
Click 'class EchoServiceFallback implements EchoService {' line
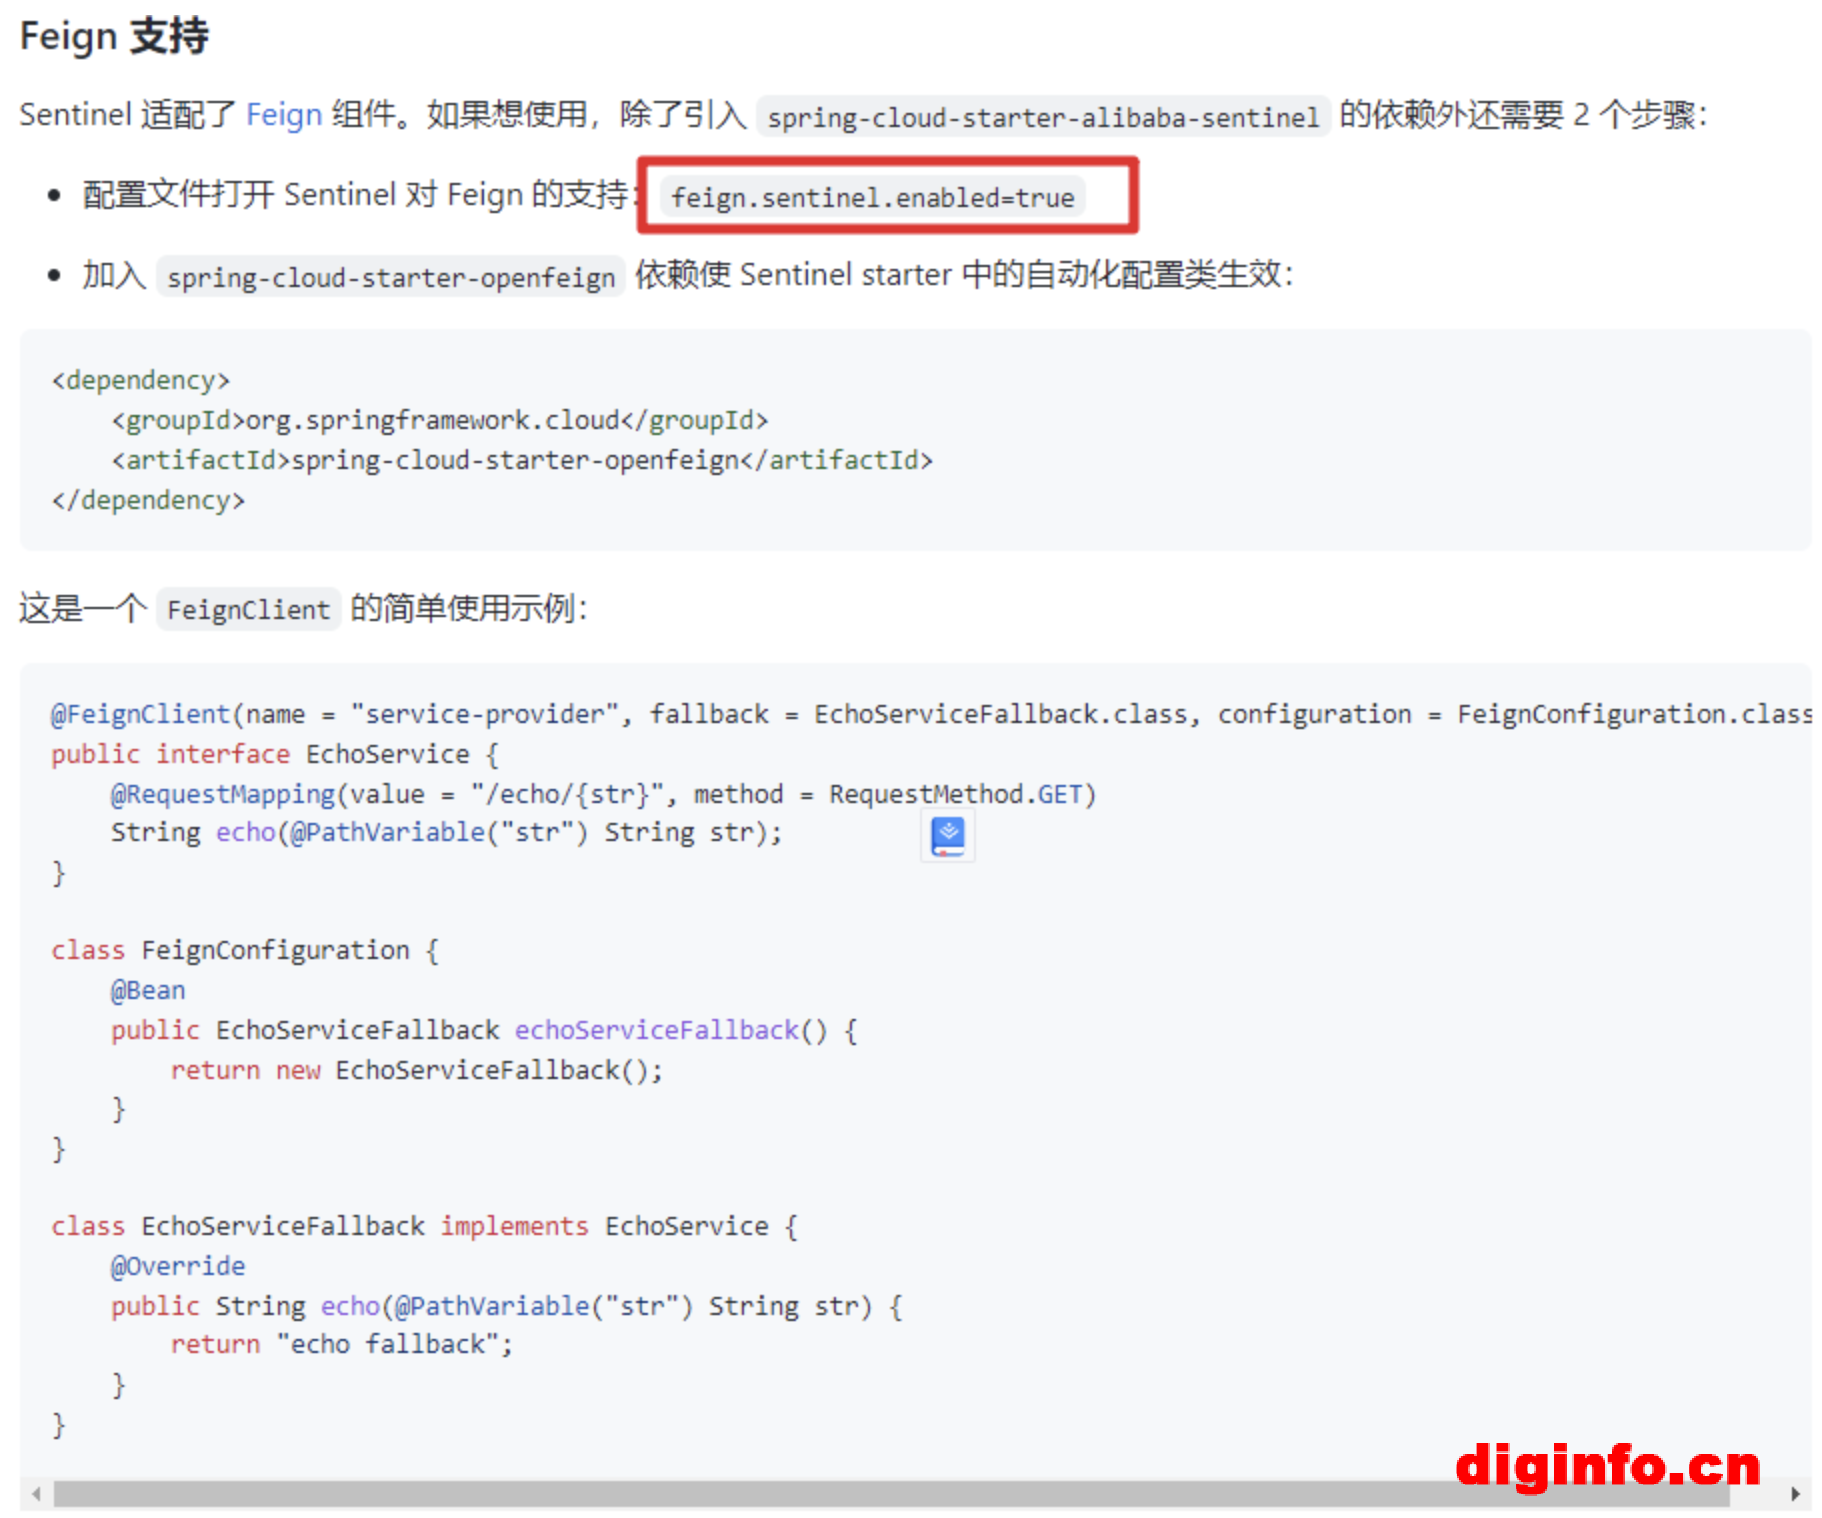click(425, 1226)
